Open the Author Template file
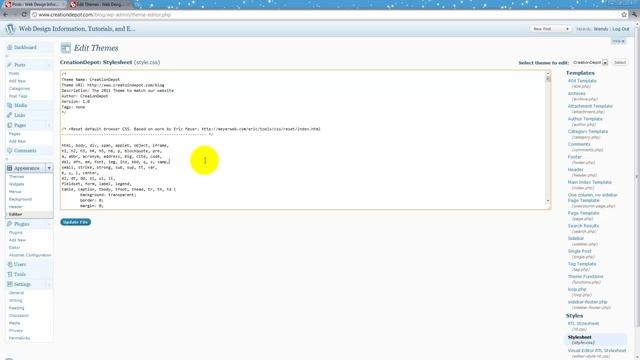 click(585, 119)
